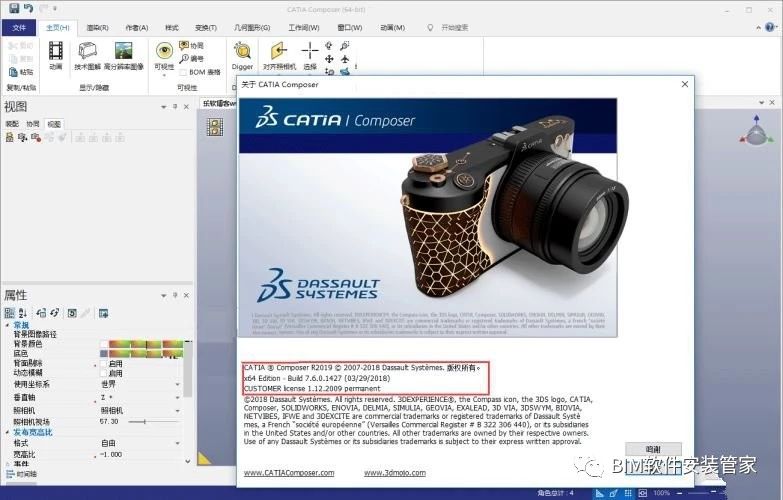Click the view orientation gizmo
783x500 pixels.
coord(756,130)
